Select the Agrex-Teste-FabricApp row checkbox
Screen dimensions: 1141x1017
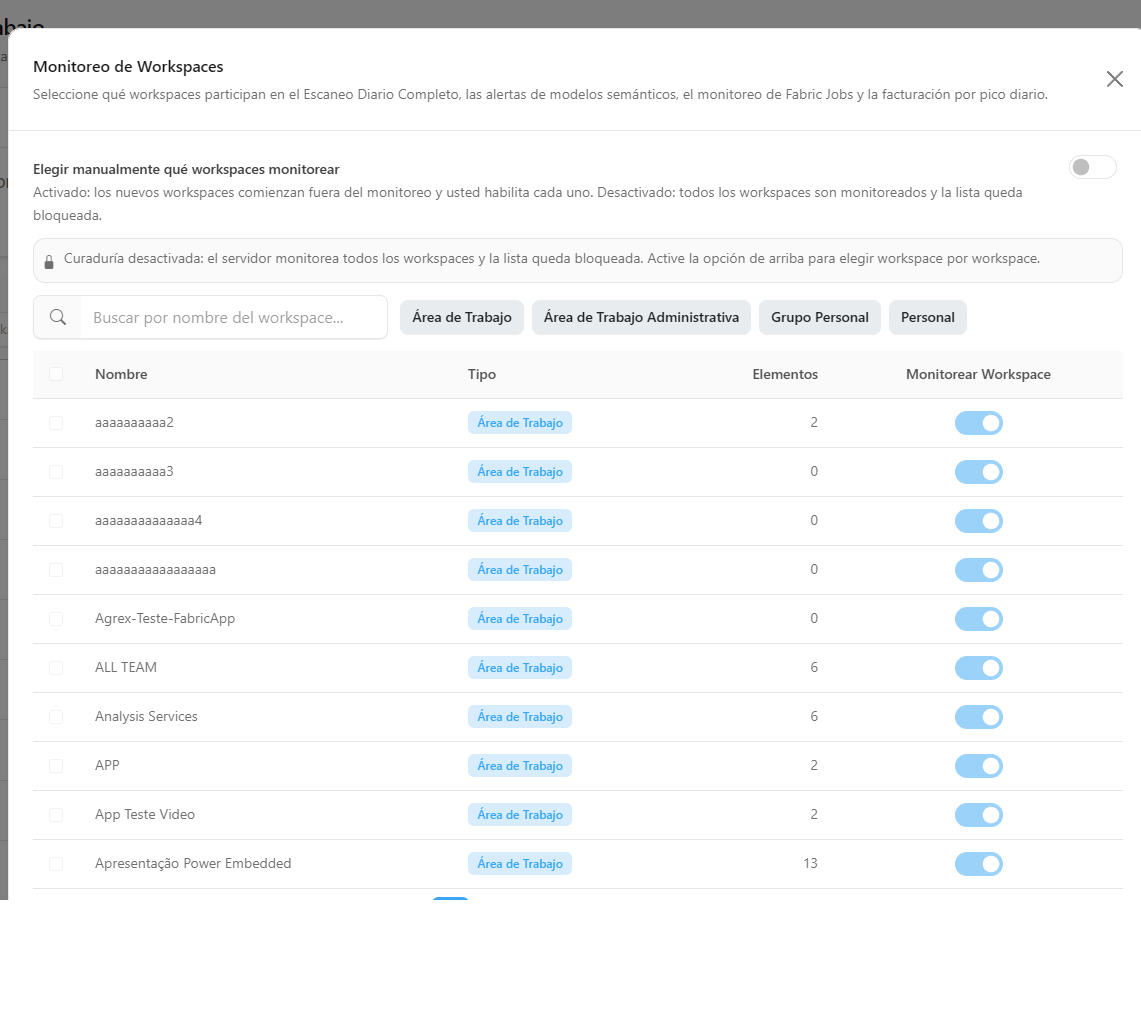pyautogui.click(x=56, y=618)
